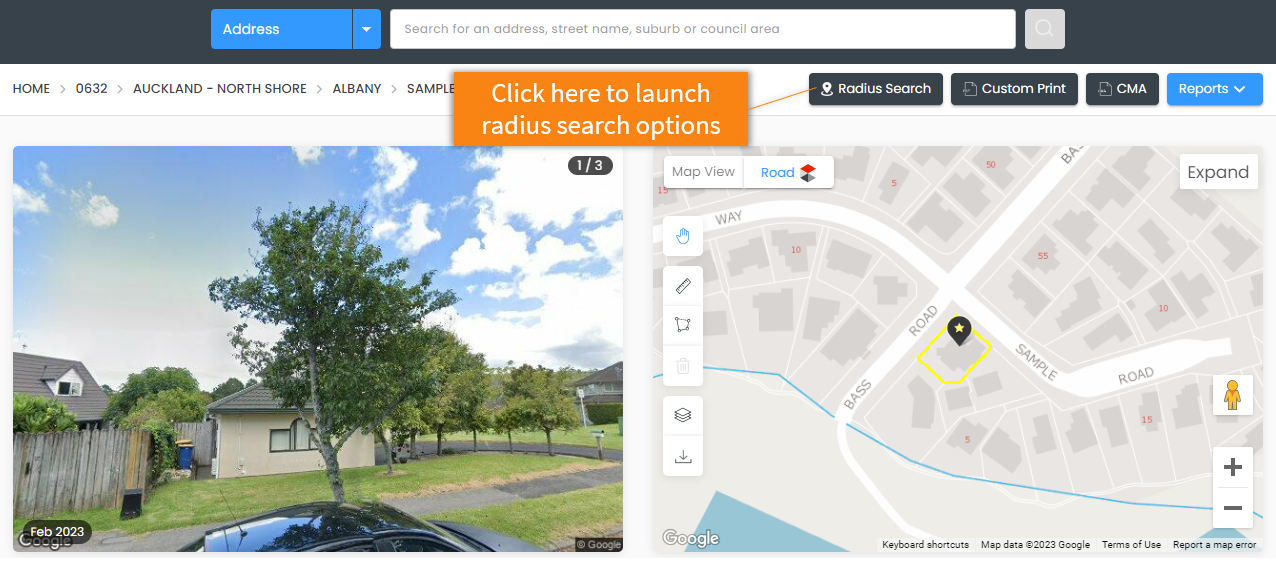
Task: Go to ALBANY breadcrumb
Action: coord(357,89)
